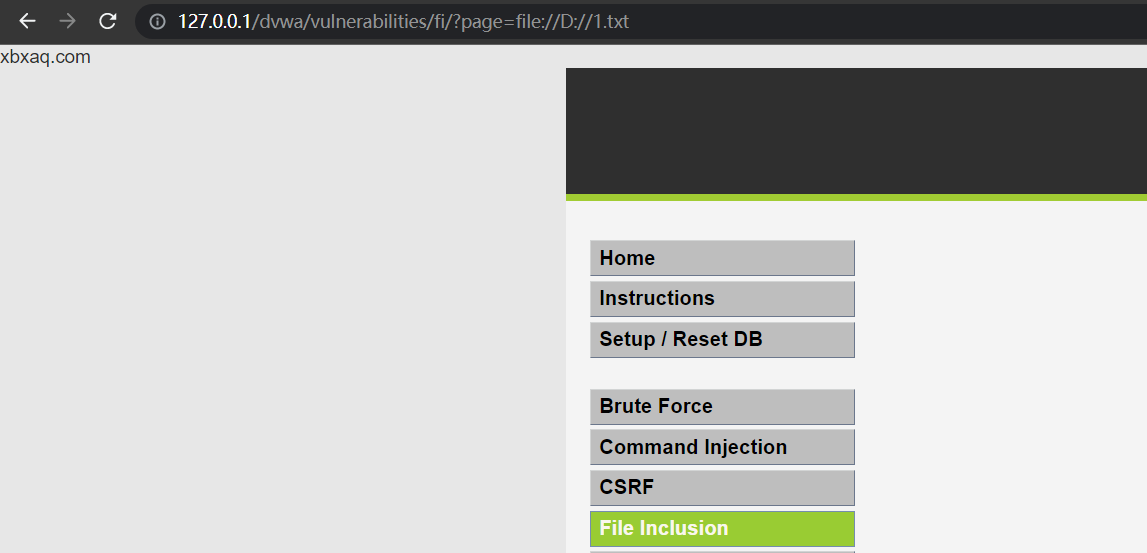Click the green divider under the header
1147x553 pixels.
pyautogui.click(x=856, y=198)
